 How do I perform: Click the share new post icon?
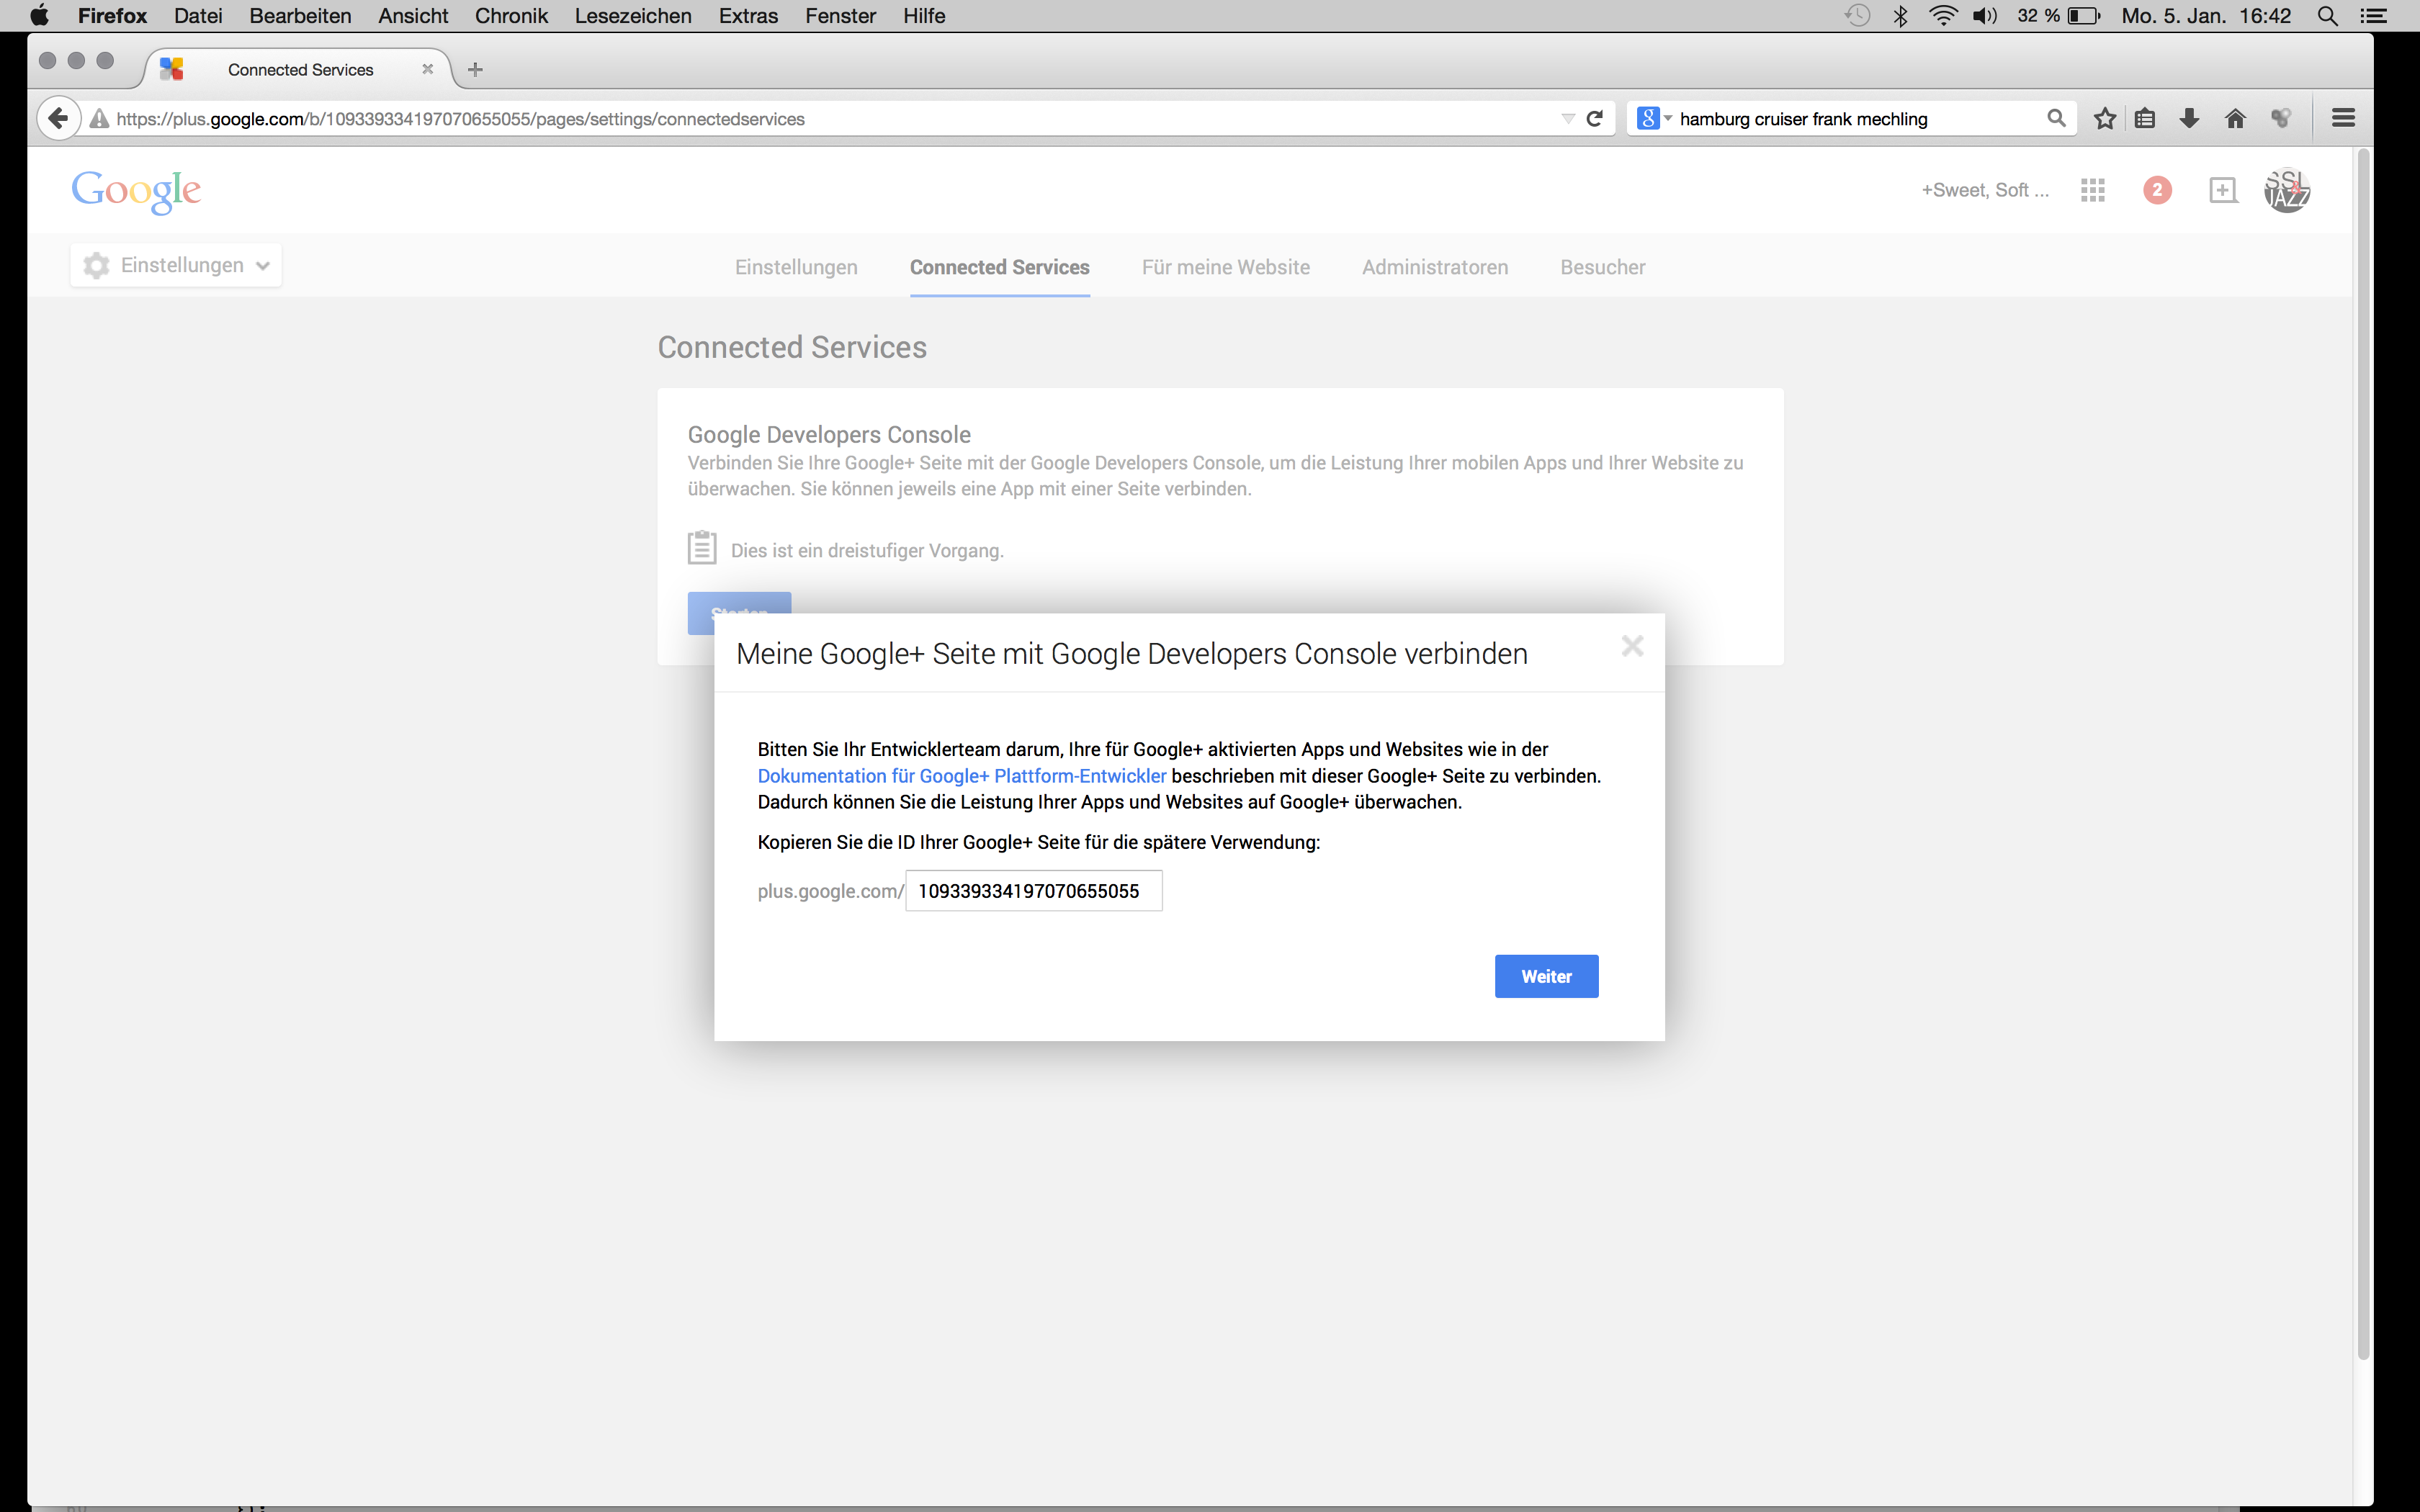coord(2223,190)
